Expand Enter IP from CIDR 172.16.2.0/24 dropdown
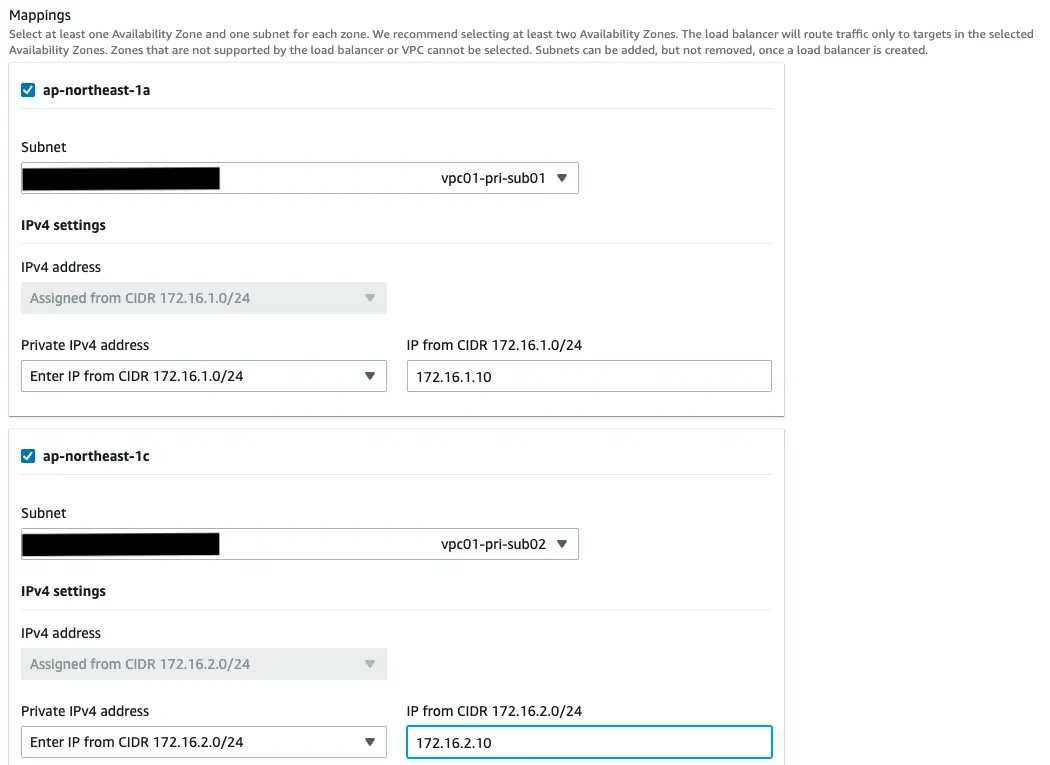Image resolution: width=1050 pixels, height=765 pixels. coord(204,742)
